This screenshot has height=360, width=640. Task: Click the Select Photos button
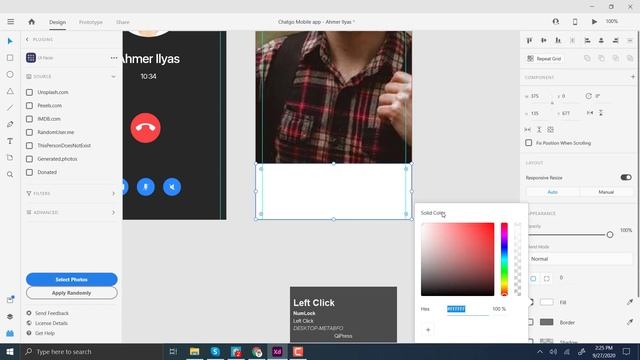71,279
